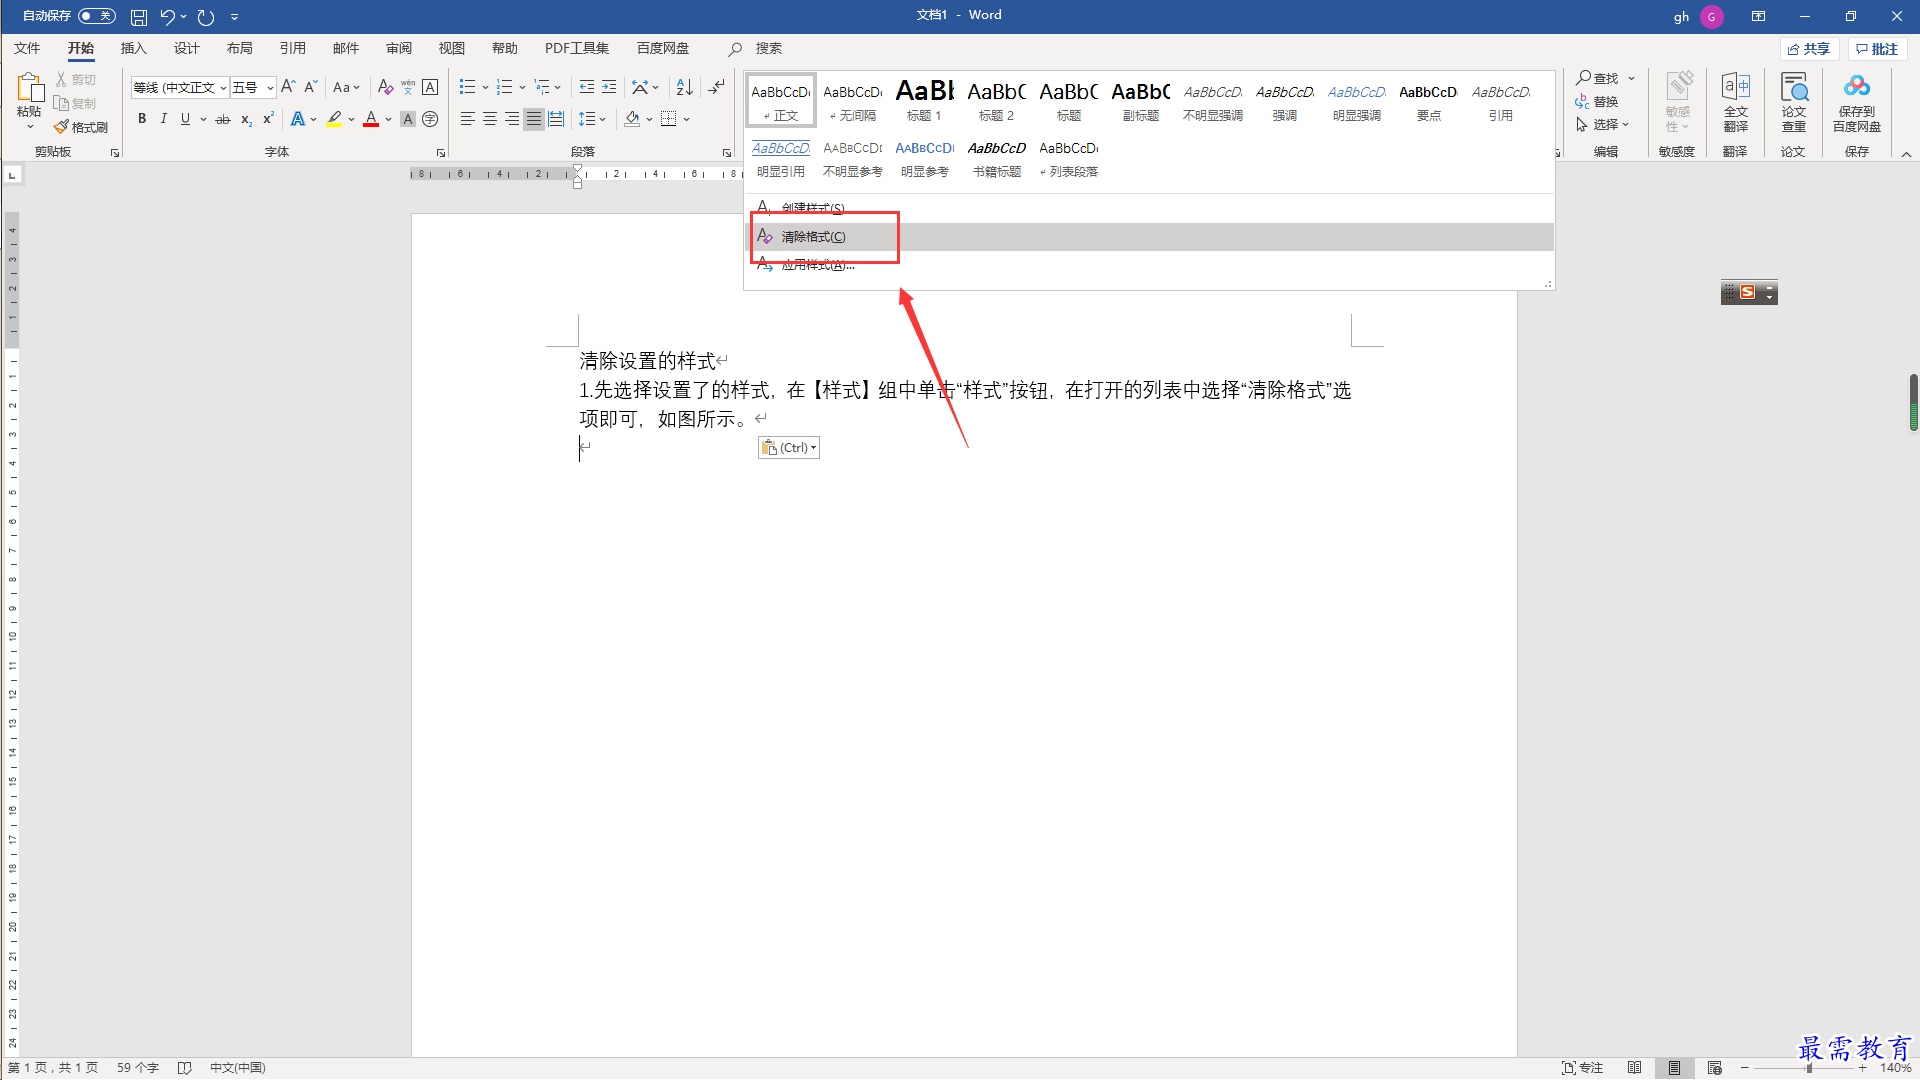Click the Replace (替换) command

pos(1597,101)
